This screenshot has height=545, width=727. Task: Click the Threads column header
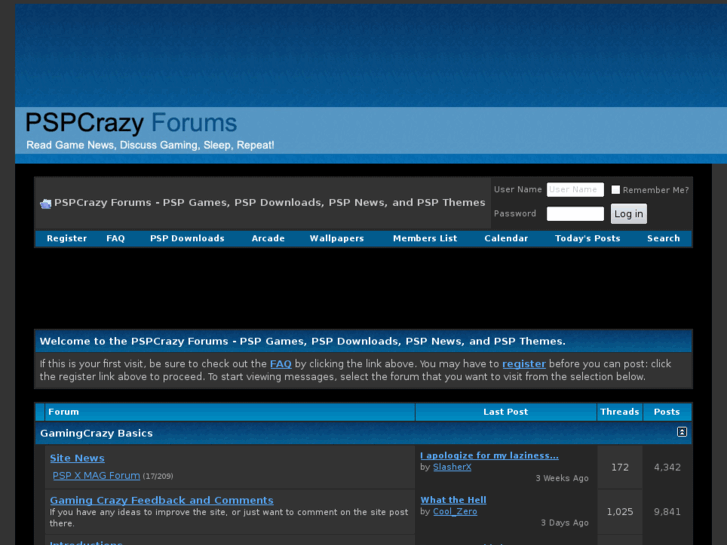619,412
